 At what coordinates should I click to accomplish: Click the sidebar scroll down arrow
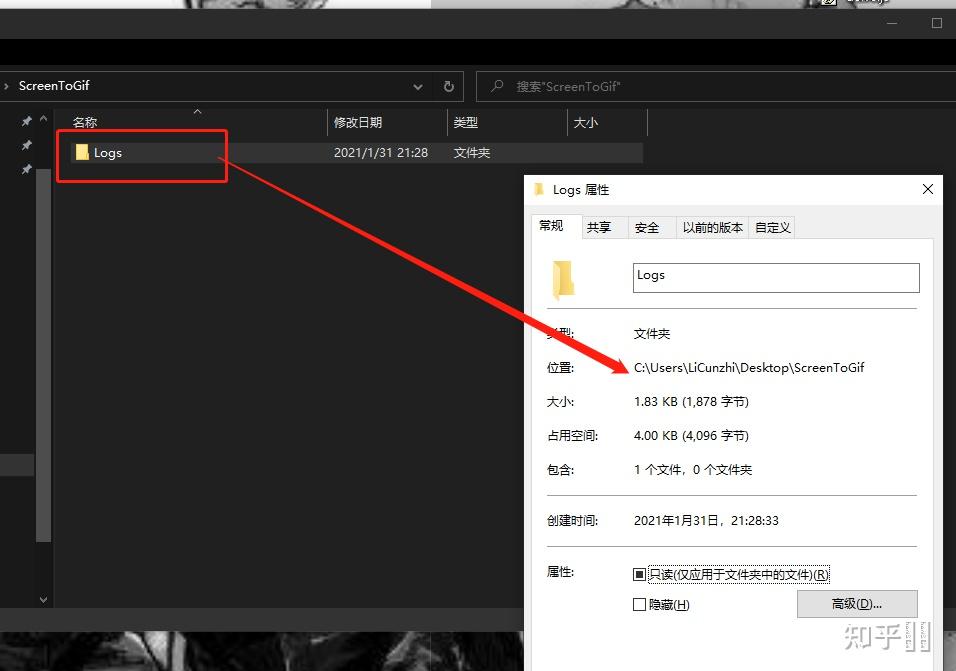tap(43, 600)
